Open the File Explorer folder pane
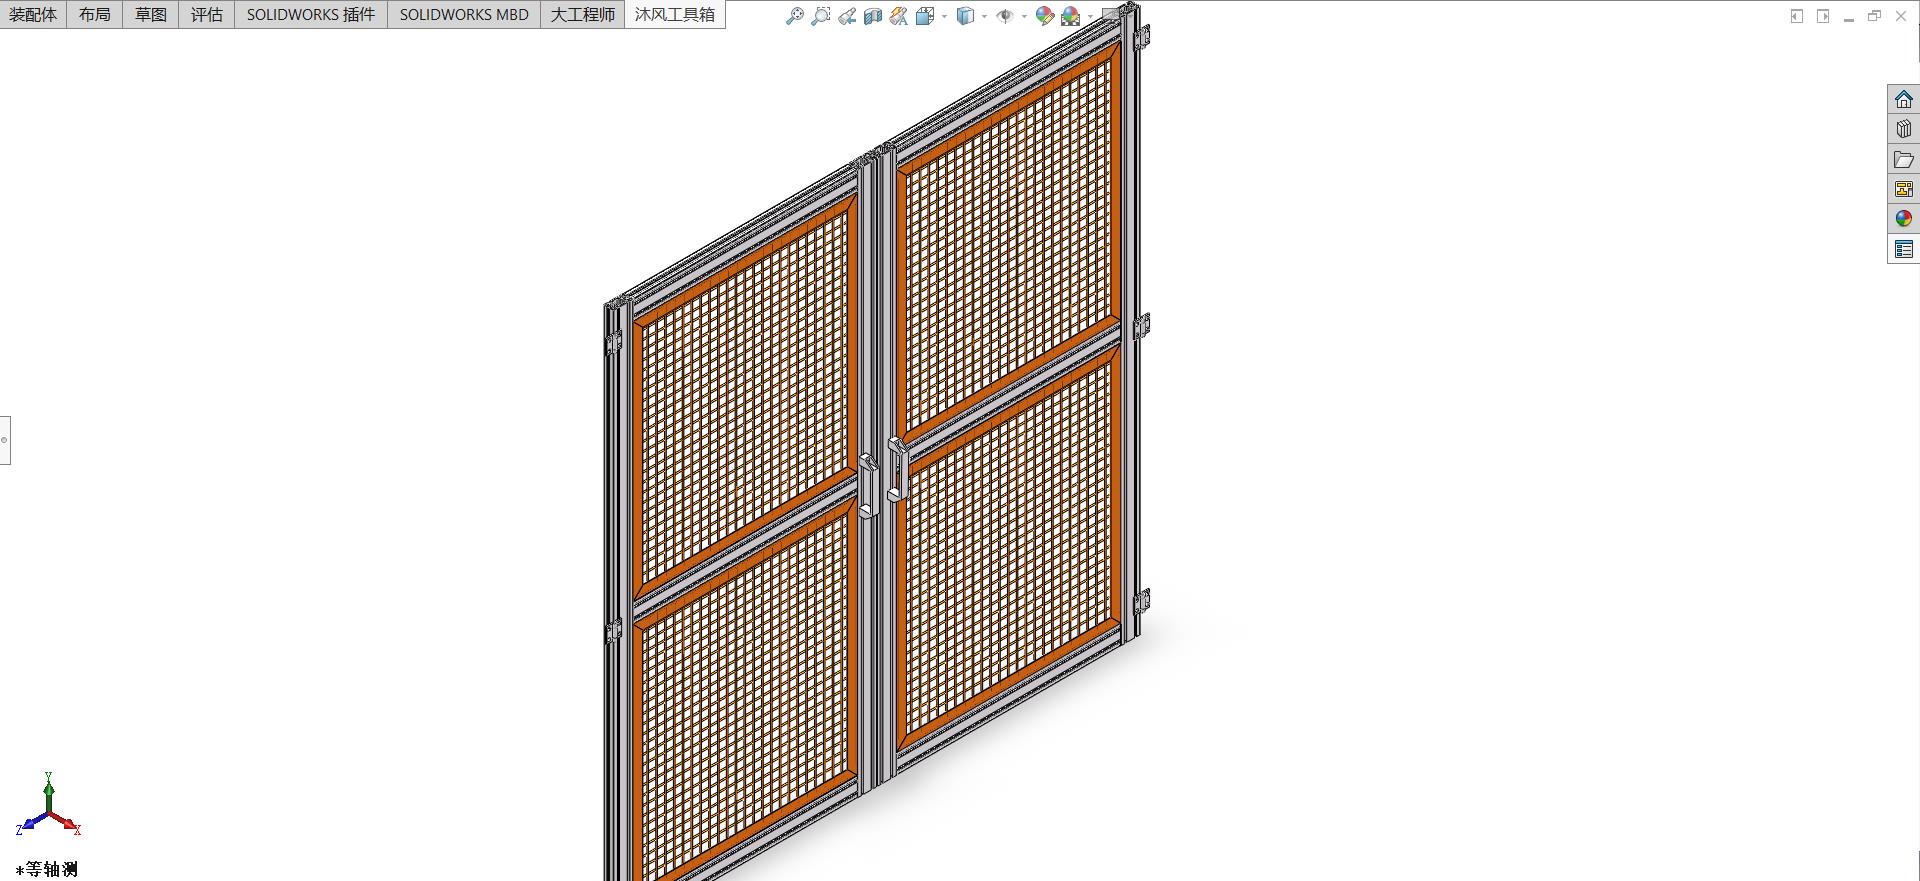Viewport: 1920px width, 881px height. [1904, 159]
